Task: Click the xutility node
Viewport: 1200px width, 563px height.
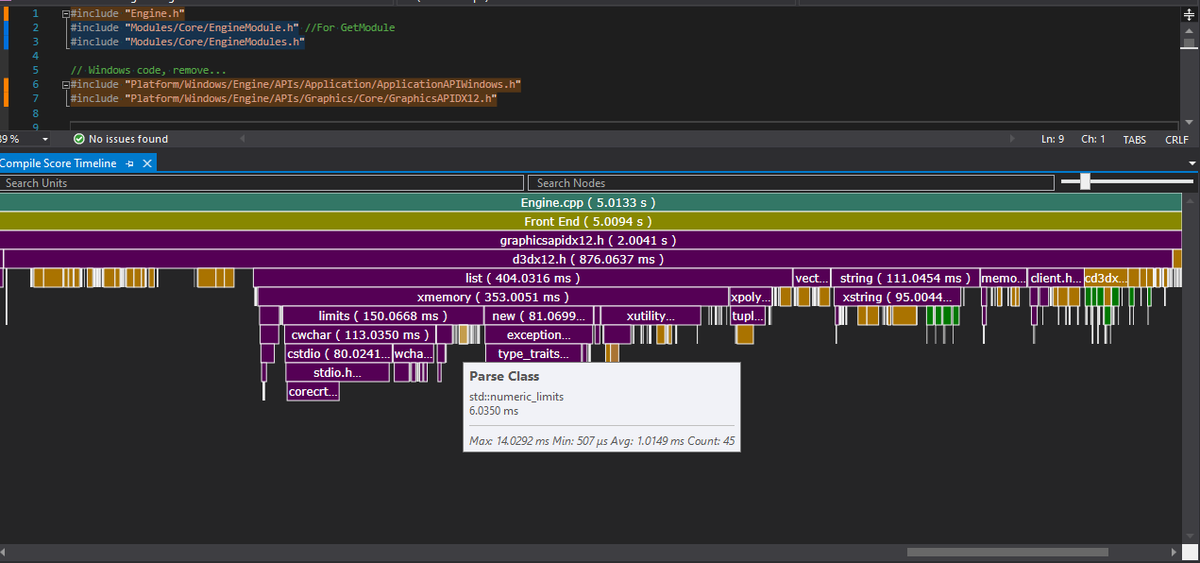Action: tap(650, 316)
